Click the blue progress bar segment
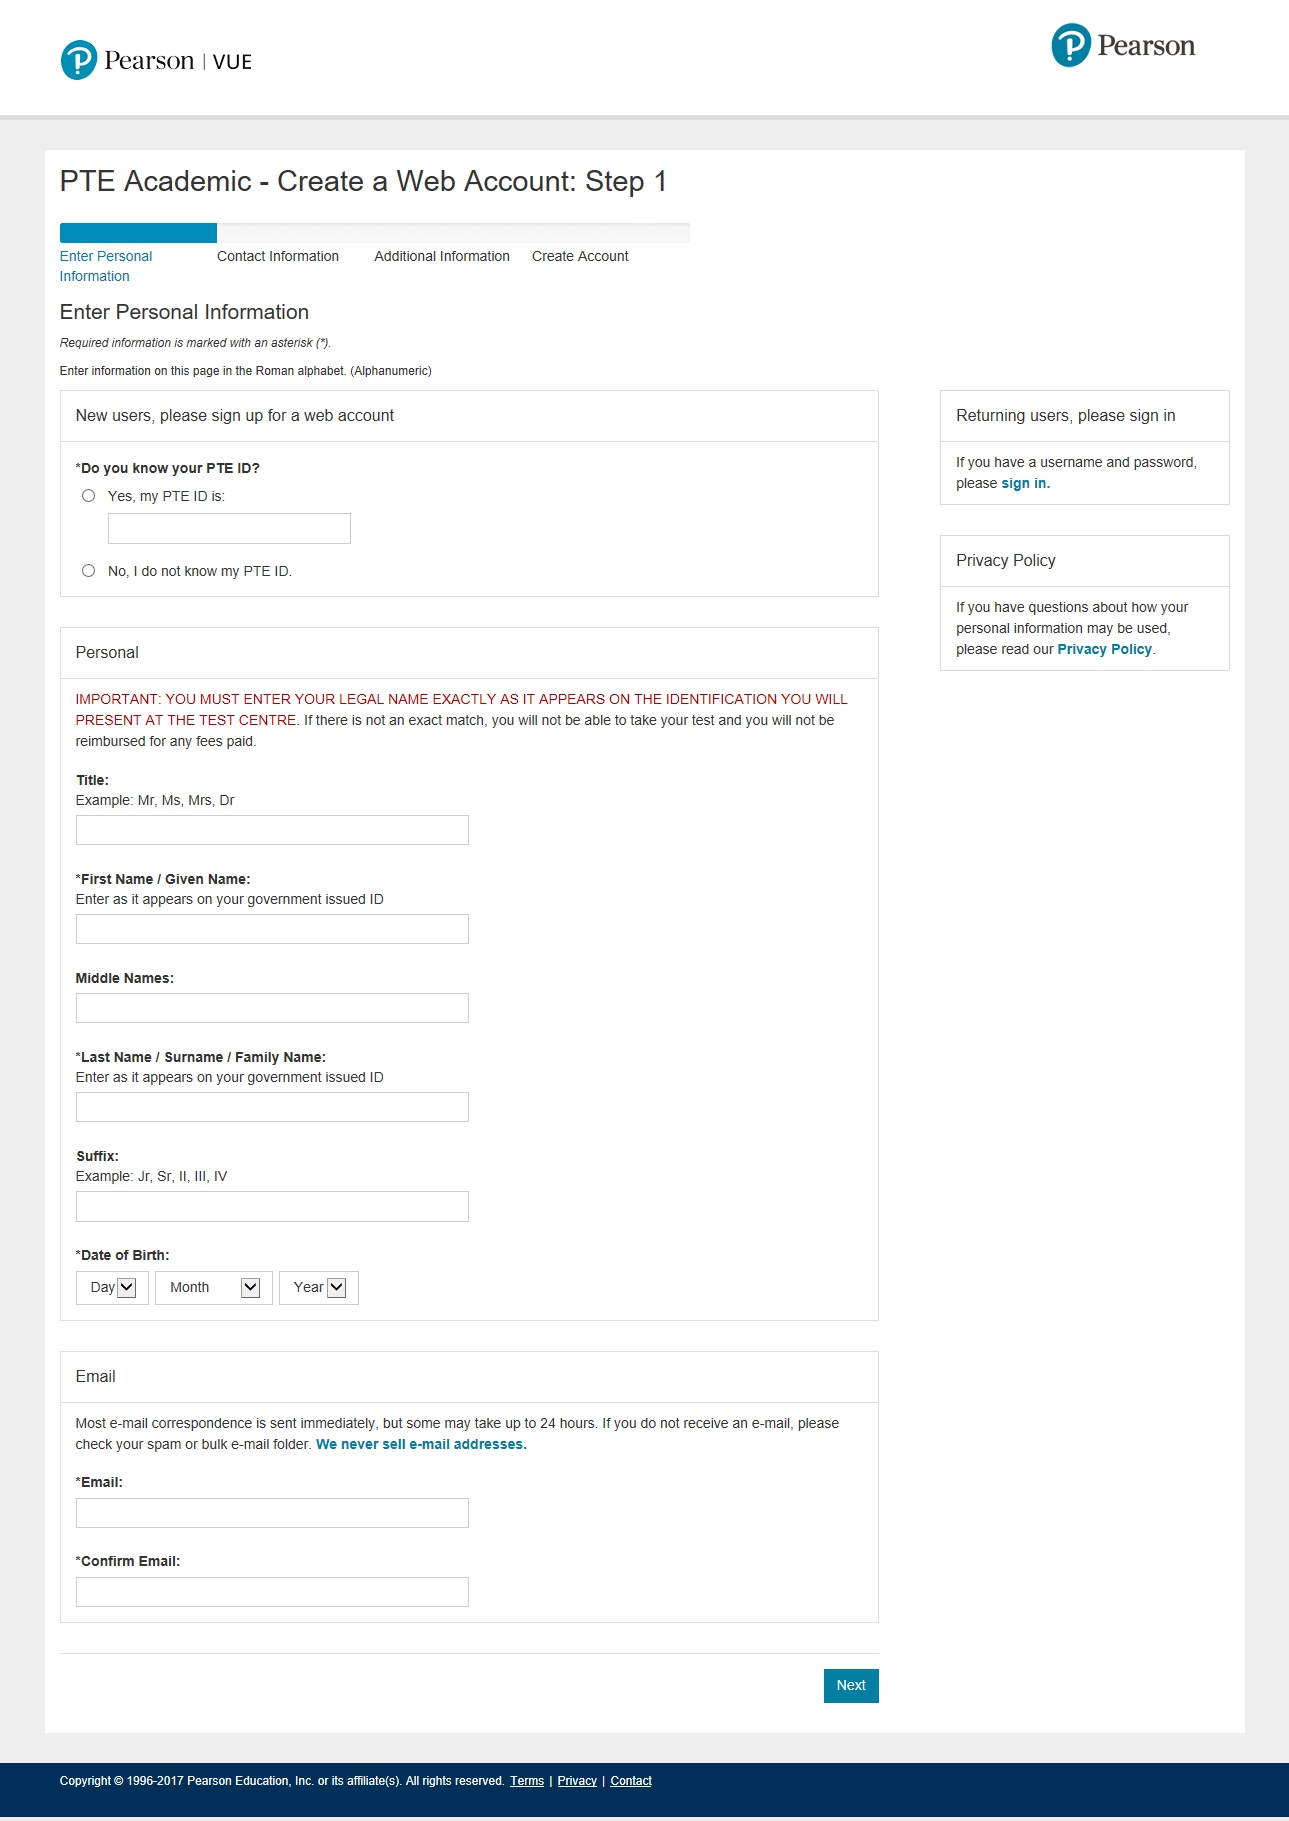Screen dimensions: 1289x1821 tap(138, 233)
